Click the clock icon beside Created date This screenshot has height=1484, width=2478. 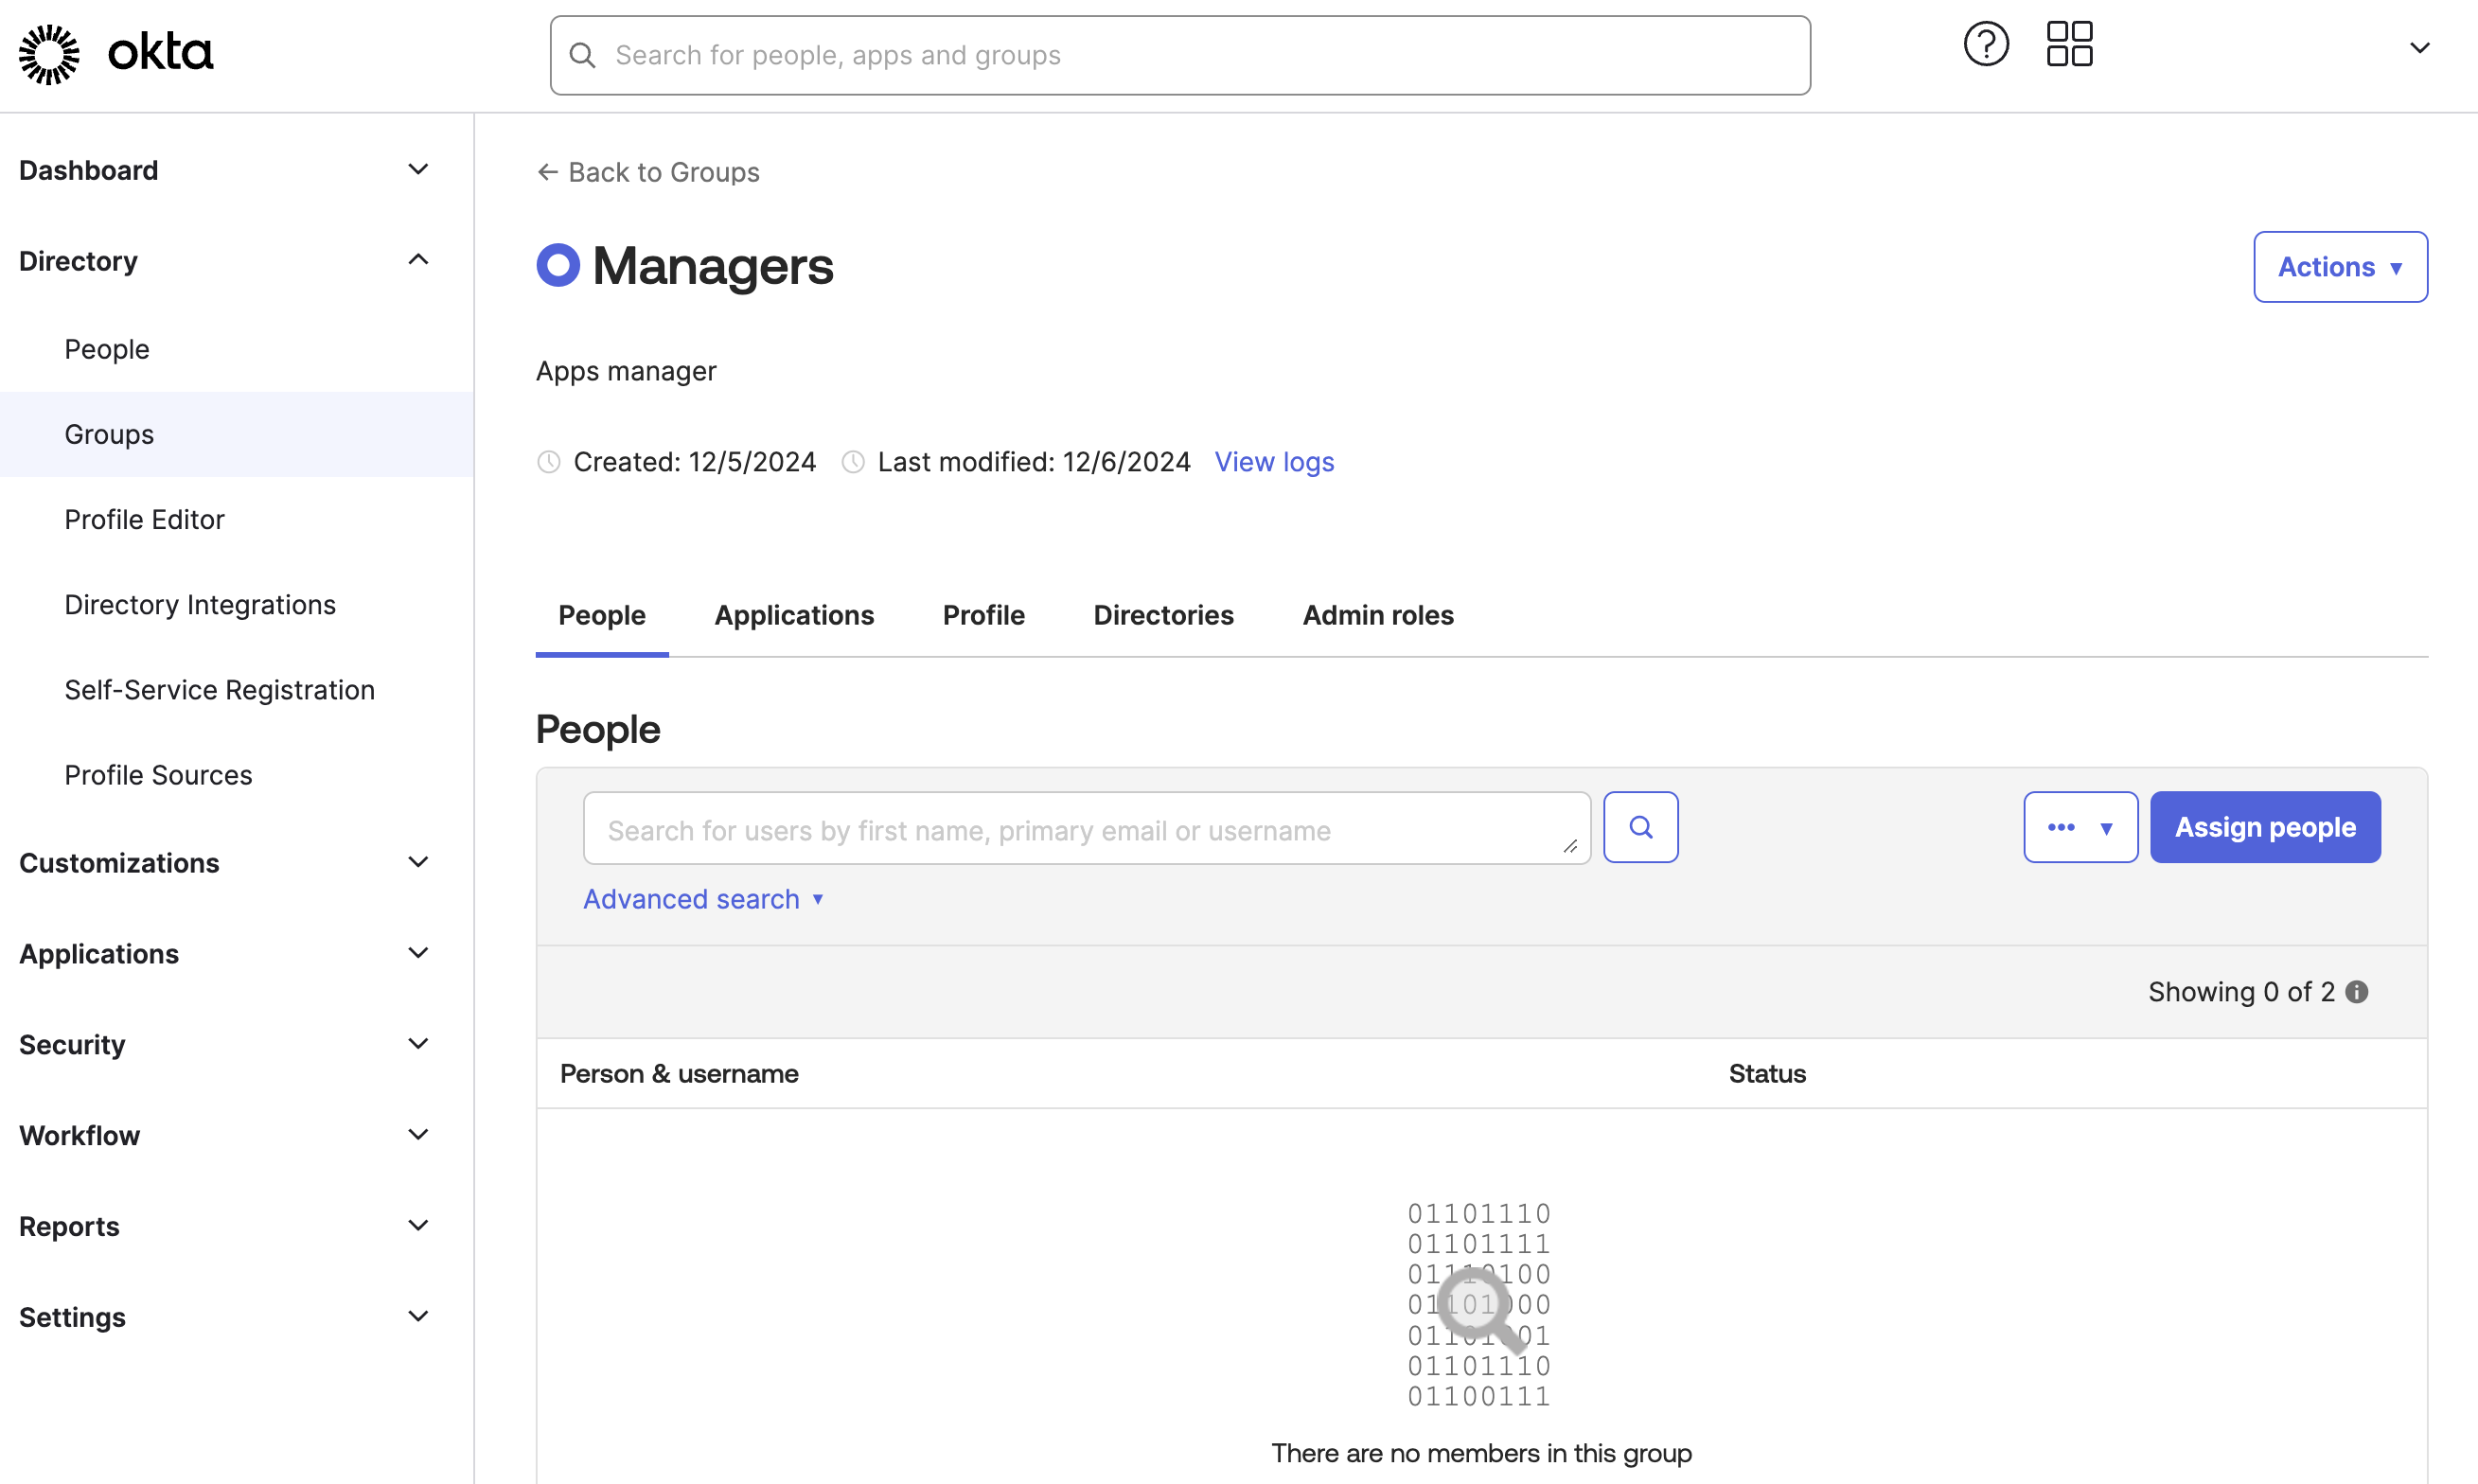548,461
